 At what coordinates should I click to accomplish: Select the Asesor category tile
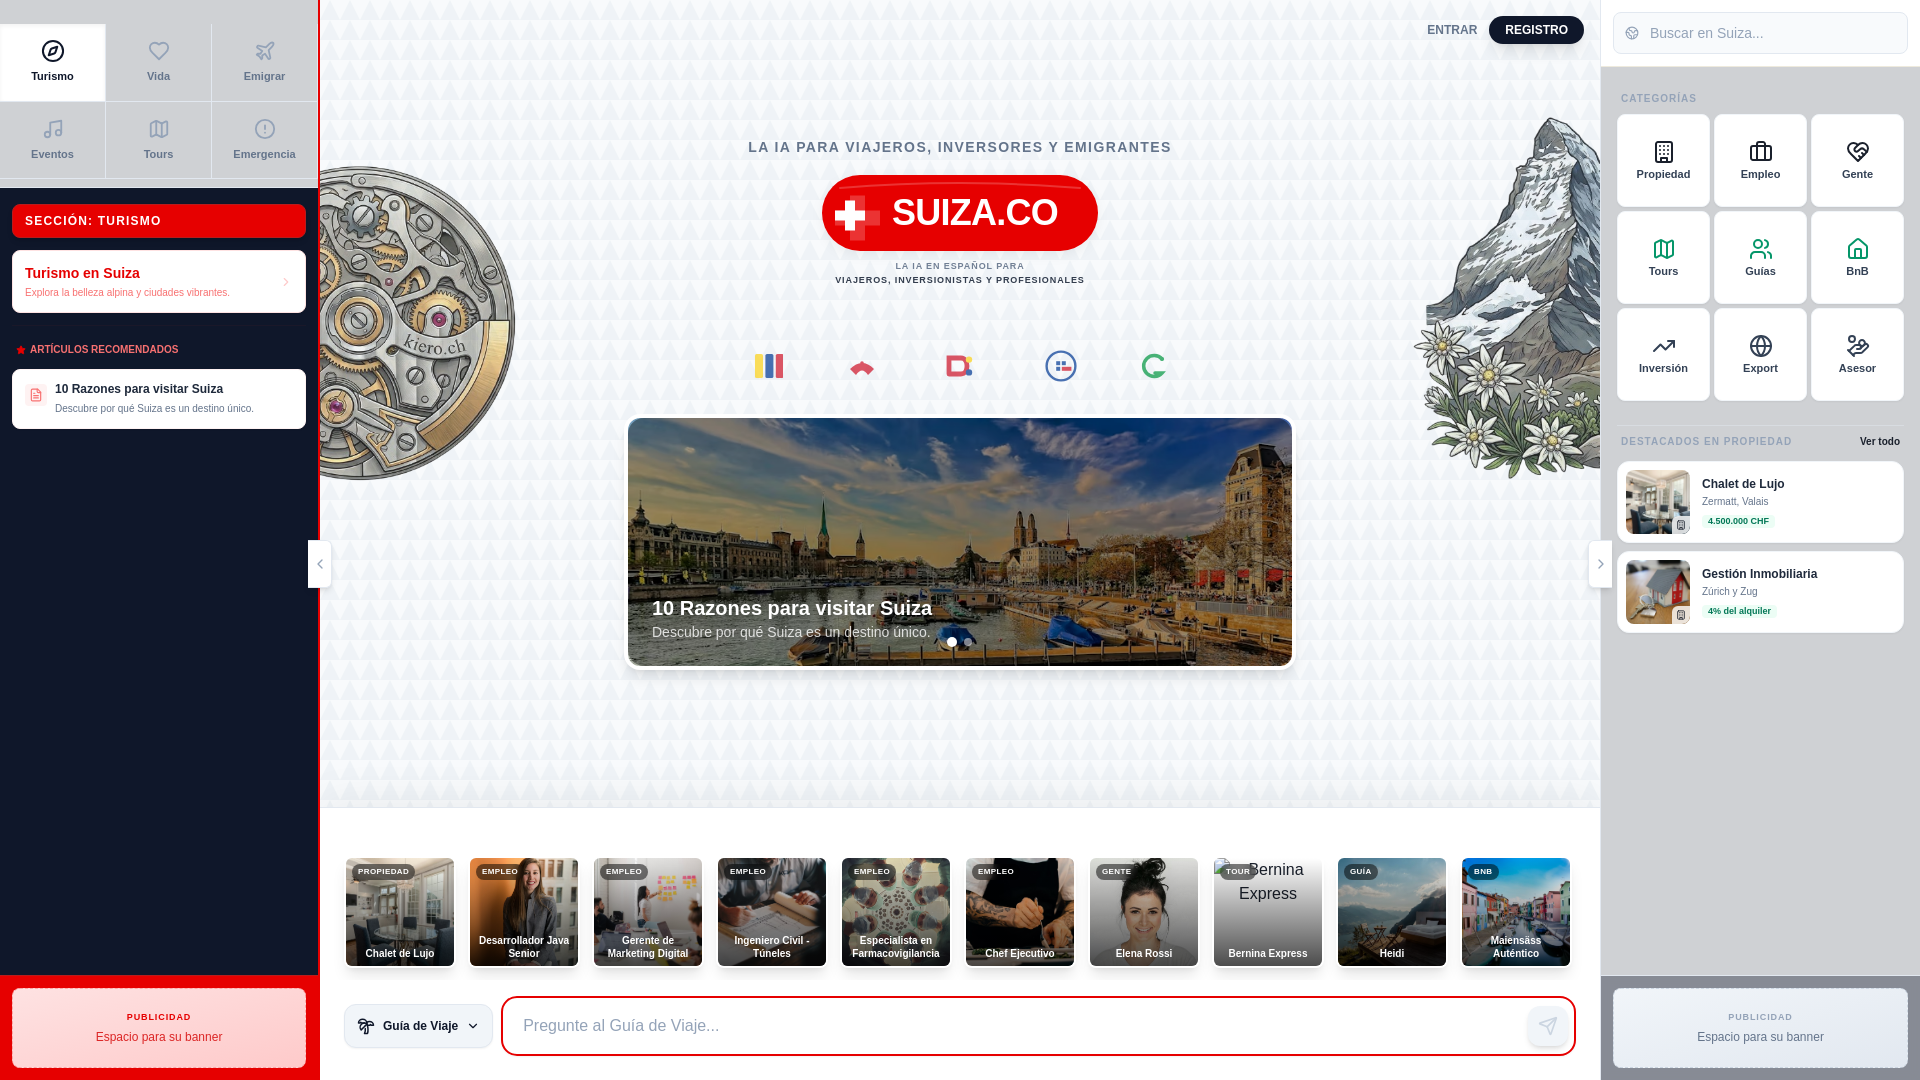click(x=1857, y=354)
